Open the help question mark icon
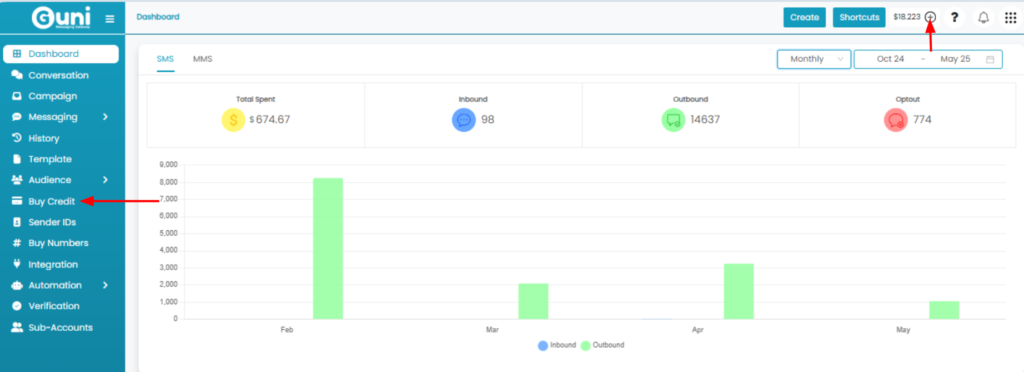 (x=954, y=18)
